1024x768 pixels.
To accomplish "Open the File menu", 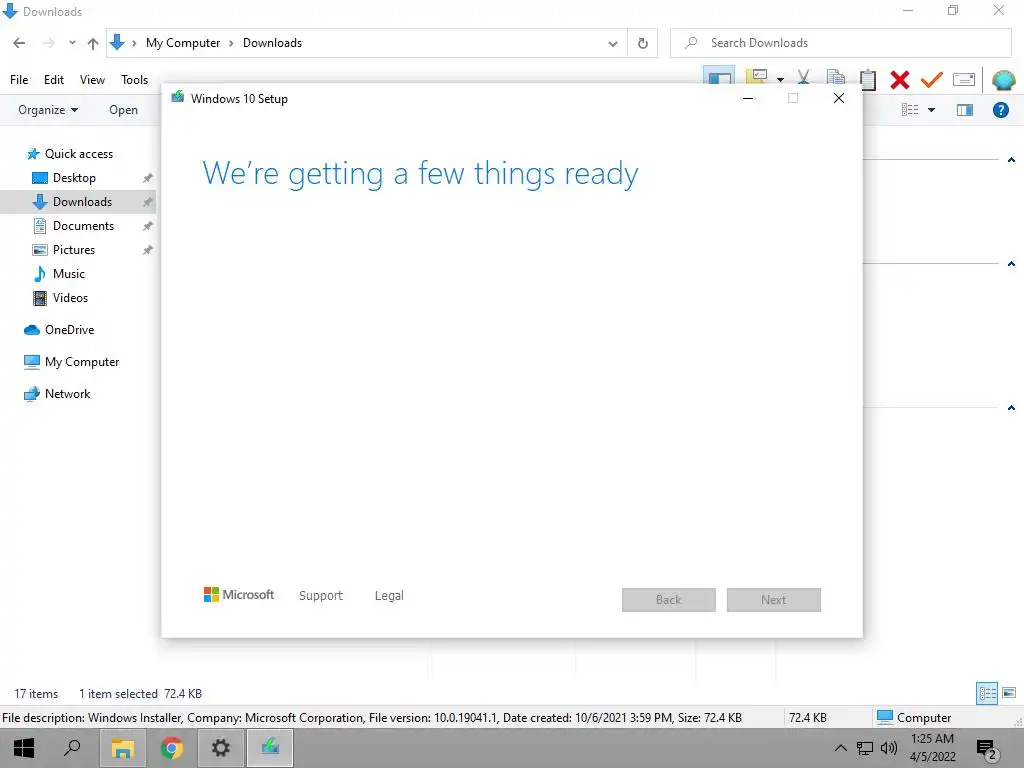I will click(x=19, y=80).
